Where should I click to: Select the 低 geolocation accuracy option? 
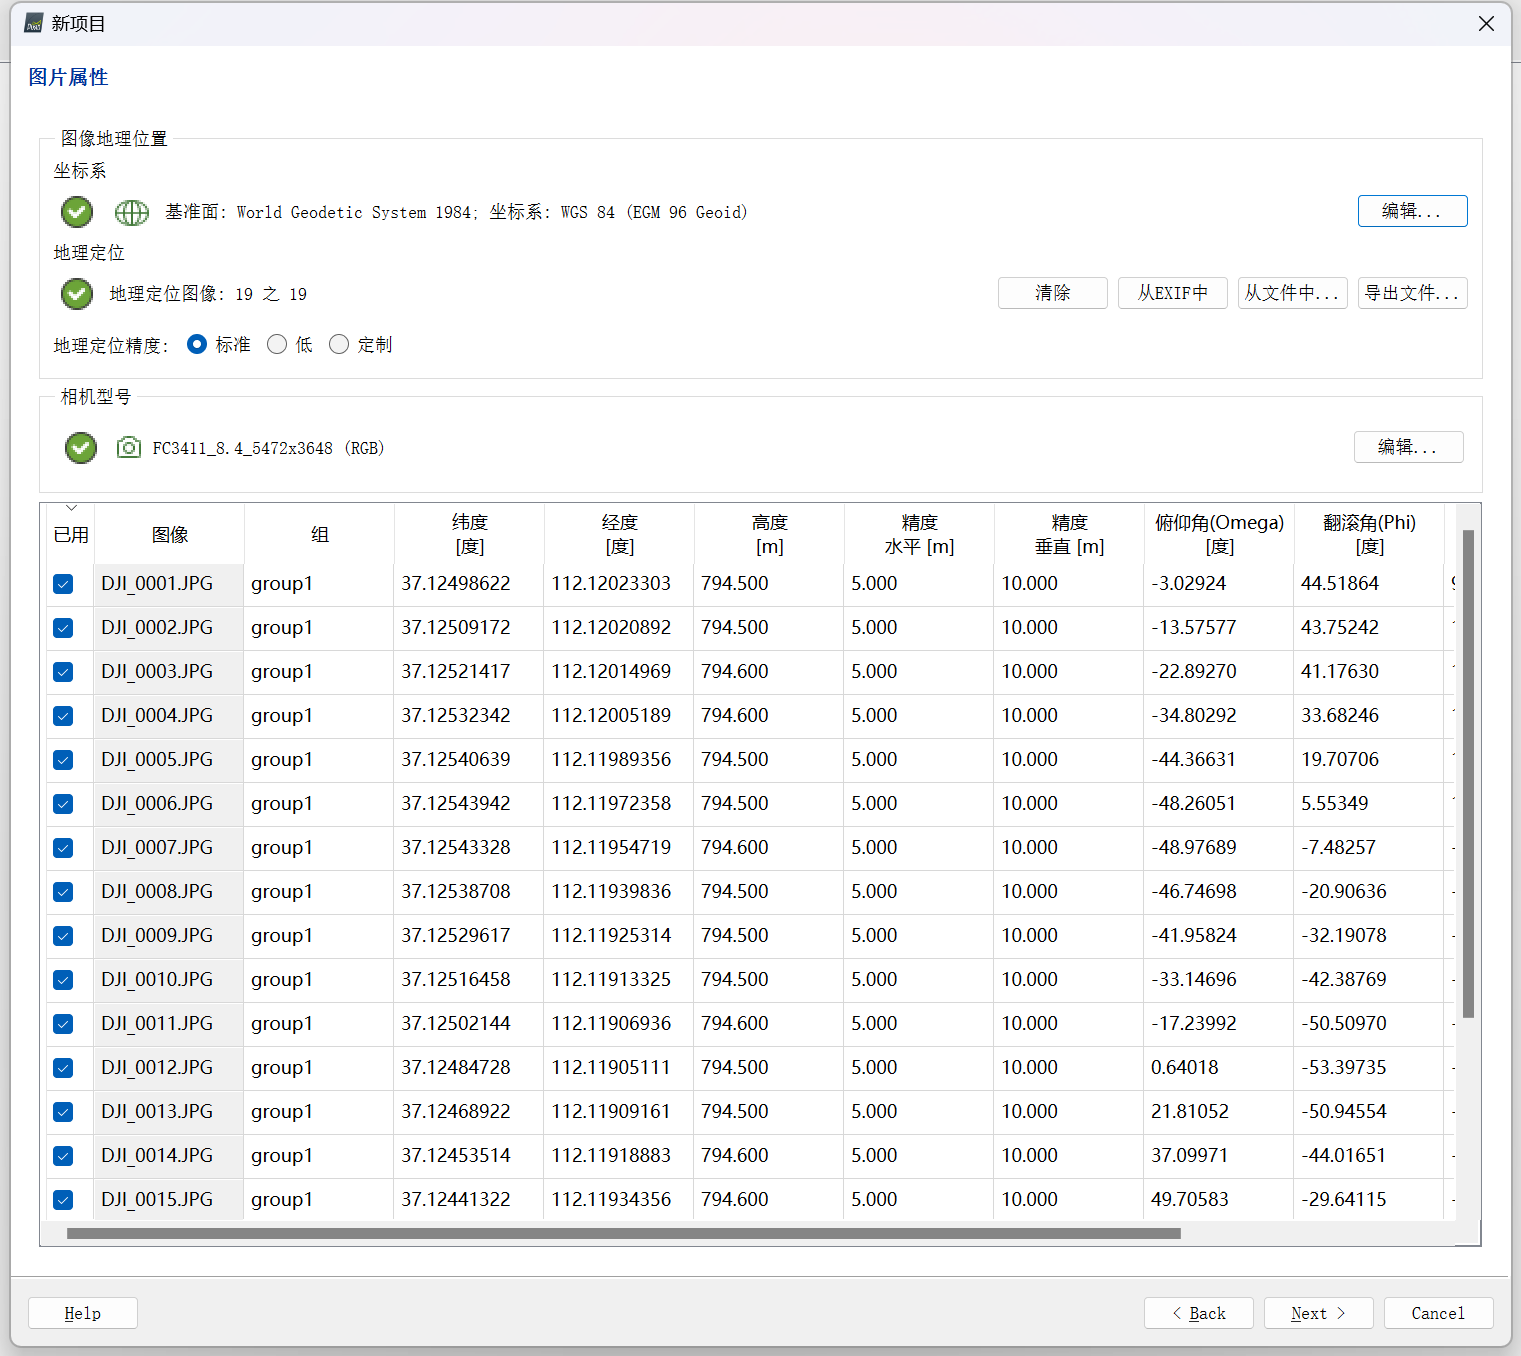point(277,344)
